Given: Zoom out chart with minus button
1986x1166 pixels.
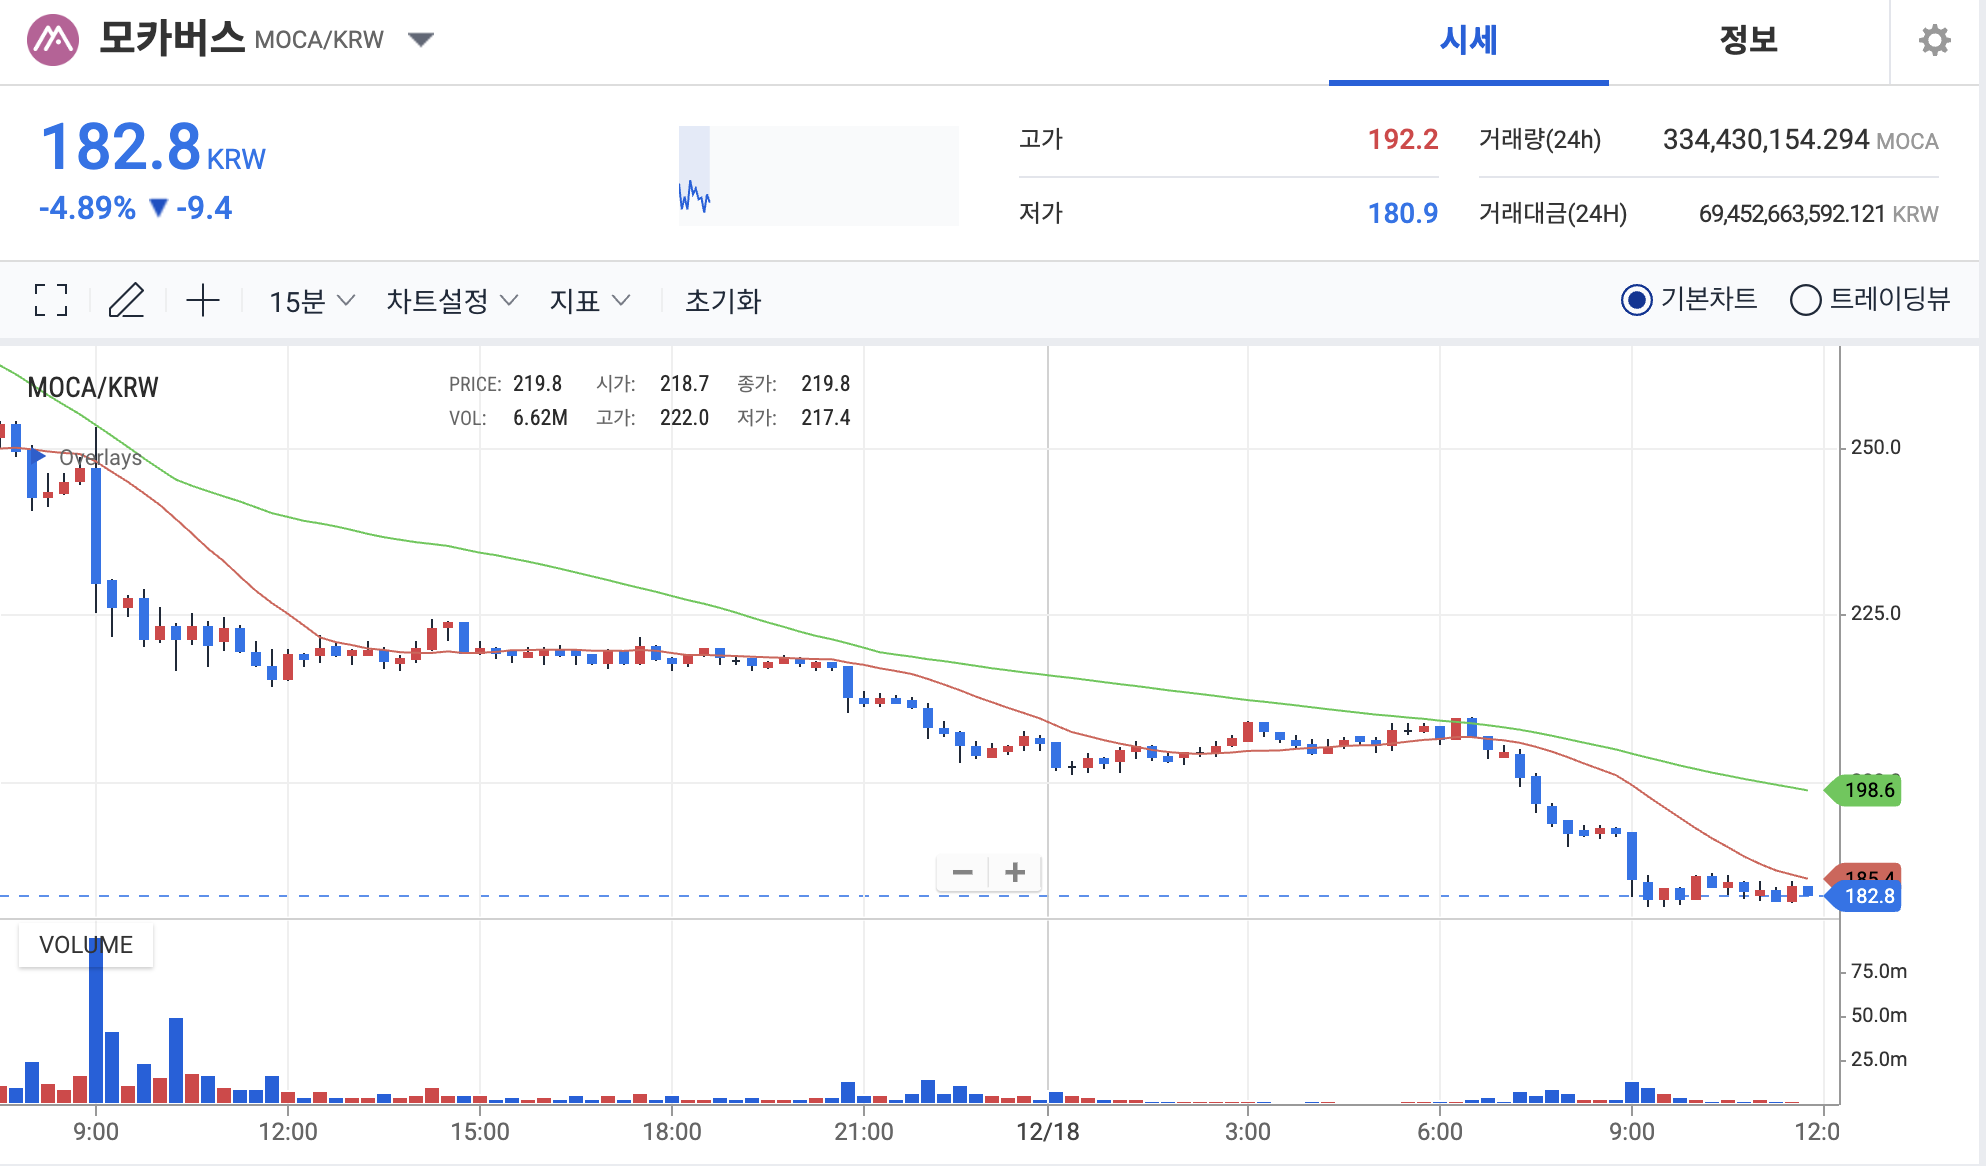Looking at the screenshot, I should (963, 872).
